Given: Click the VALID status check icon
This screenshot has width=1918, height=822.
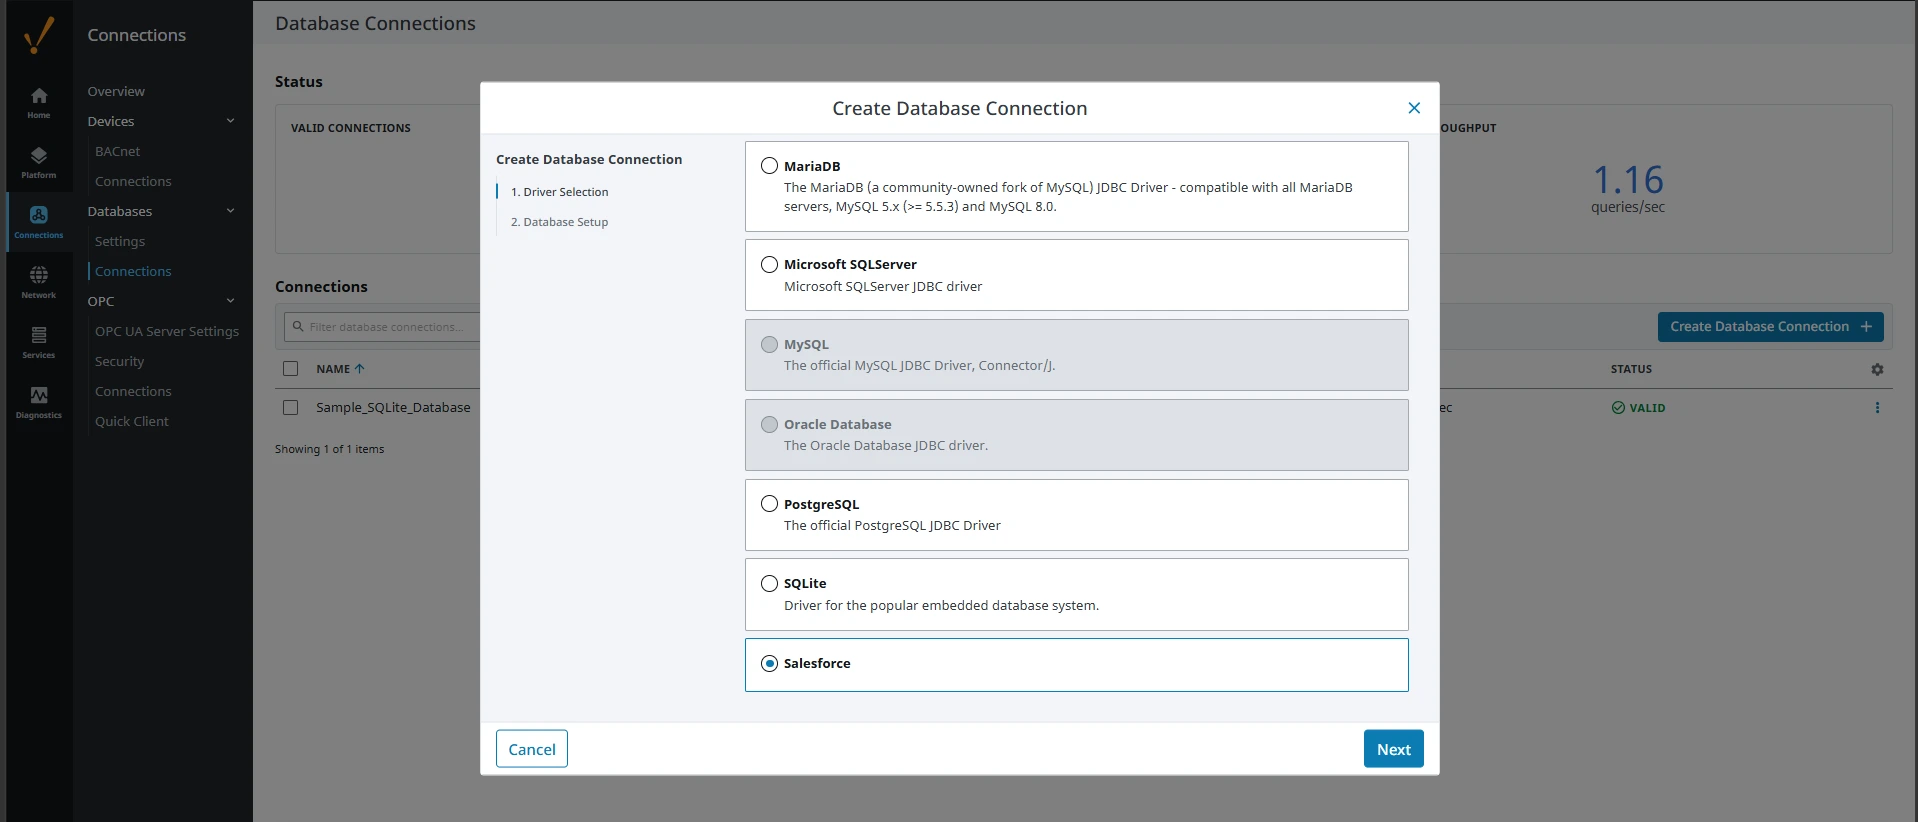Looking at the screenshot, I should point(1618,408).
